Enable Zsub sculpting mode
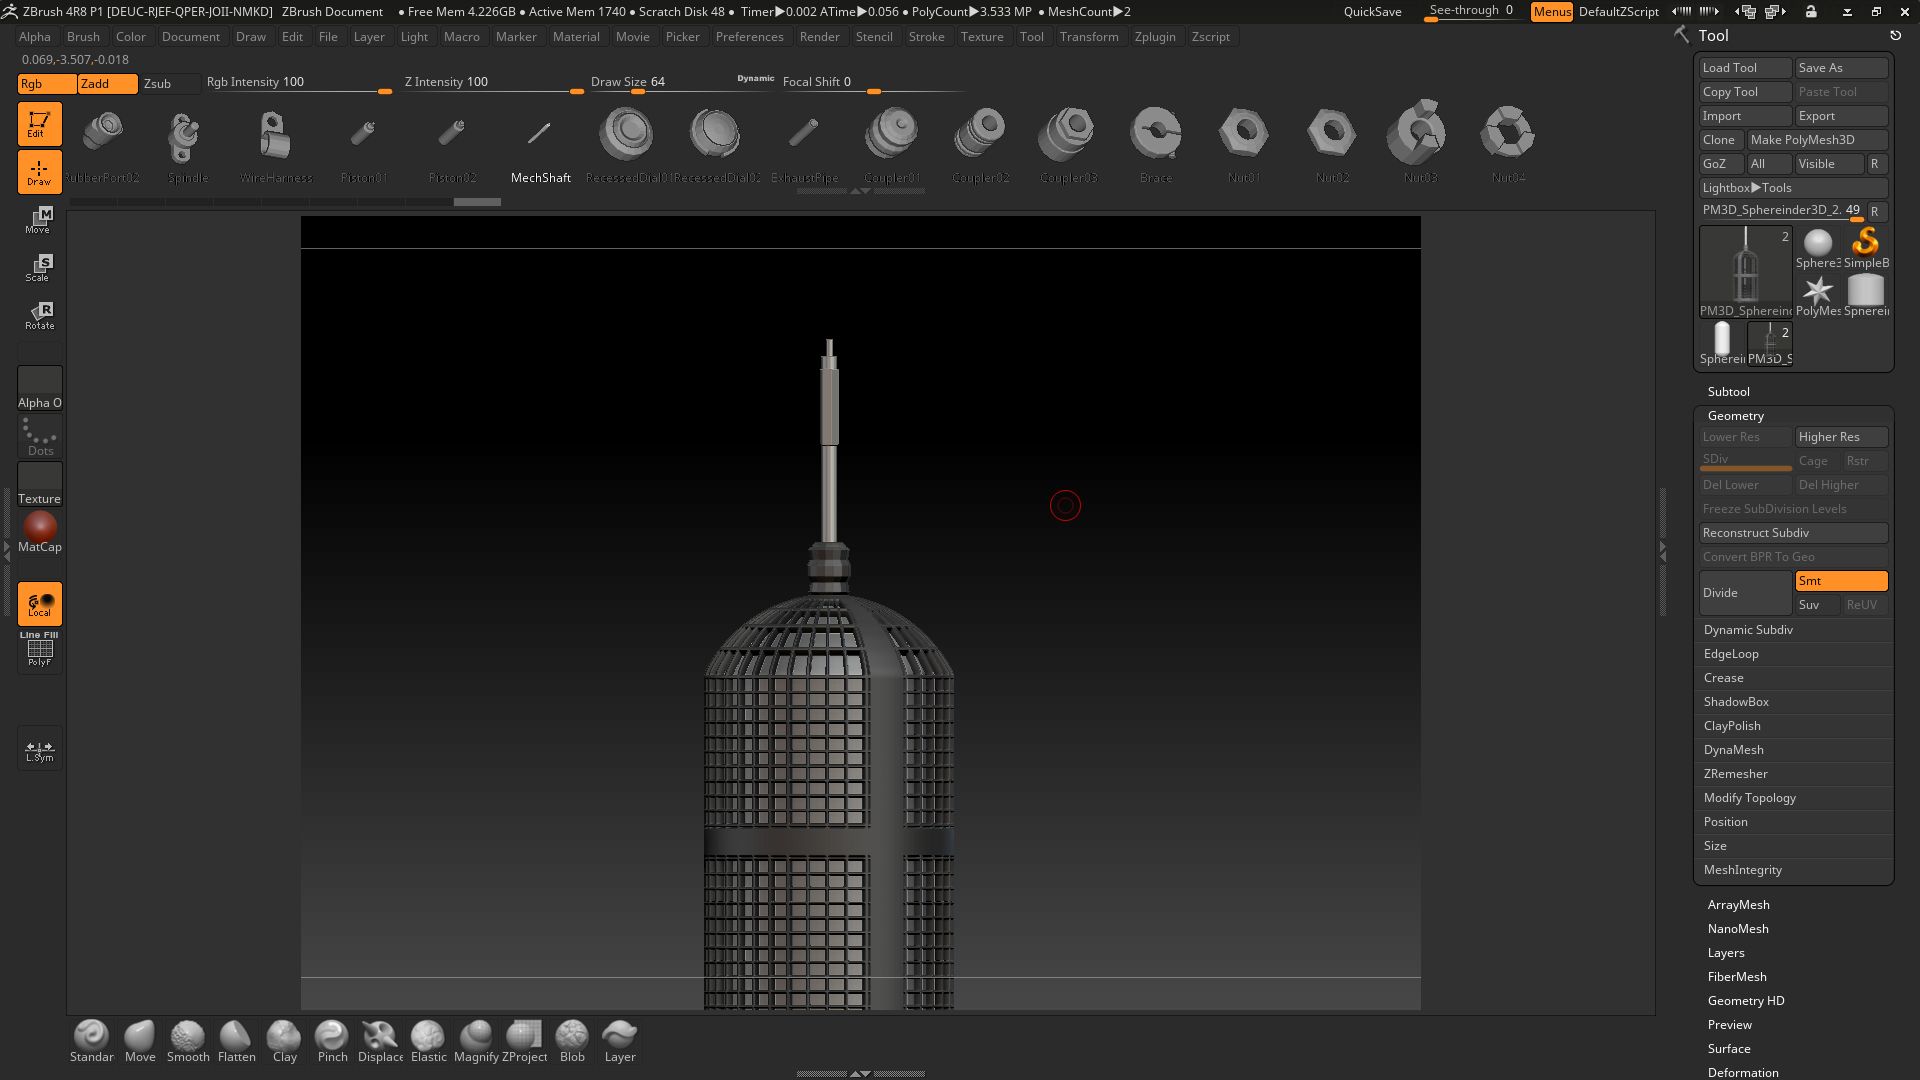The image size is (1920, 1080). tap(169, 84)
